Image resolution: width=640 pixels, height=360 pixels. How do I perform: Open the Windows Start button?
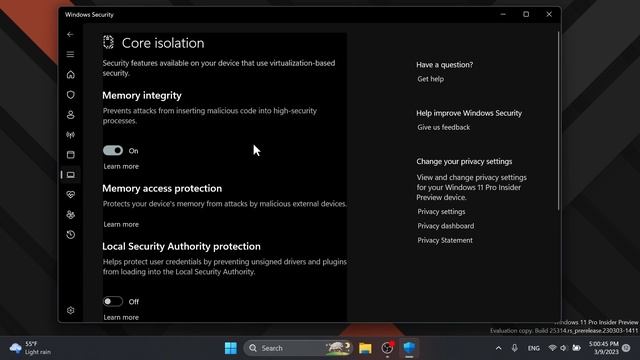coord(231,348)
